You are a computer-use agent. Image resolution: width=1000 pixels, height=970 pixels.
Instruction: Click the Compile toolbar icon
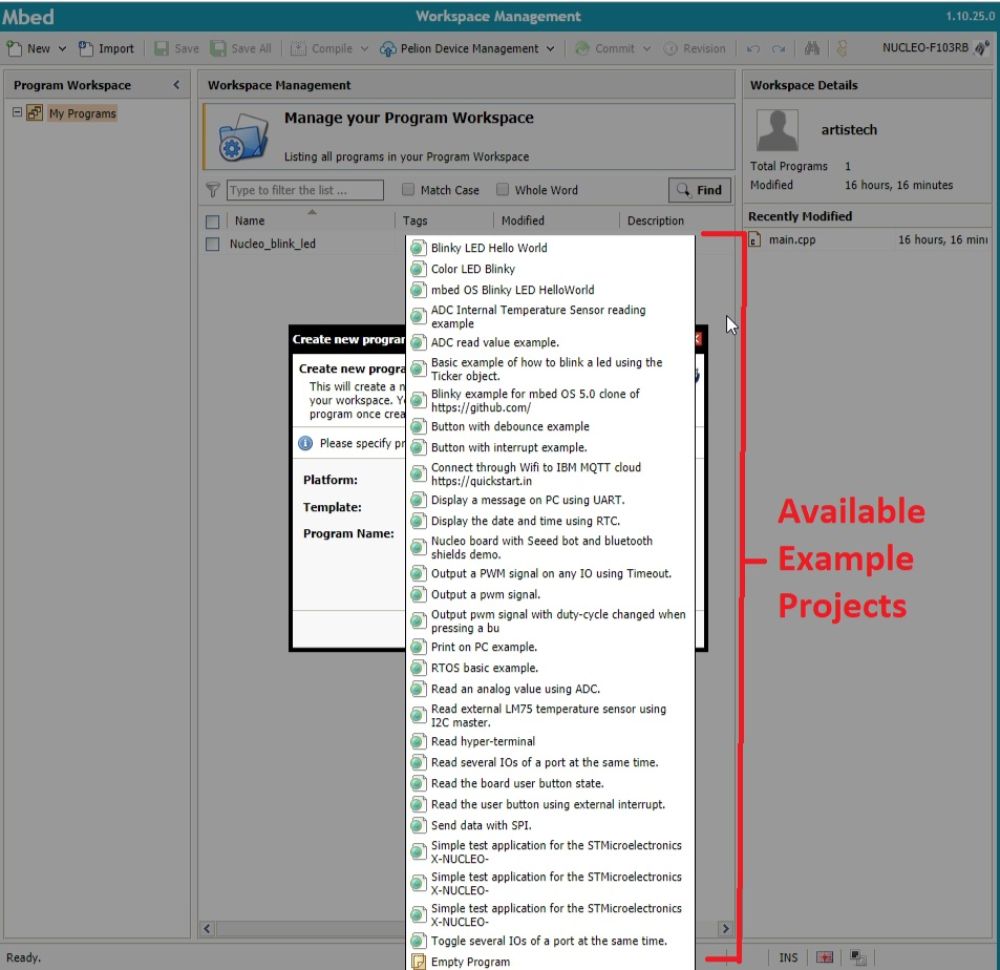[298, 48]
